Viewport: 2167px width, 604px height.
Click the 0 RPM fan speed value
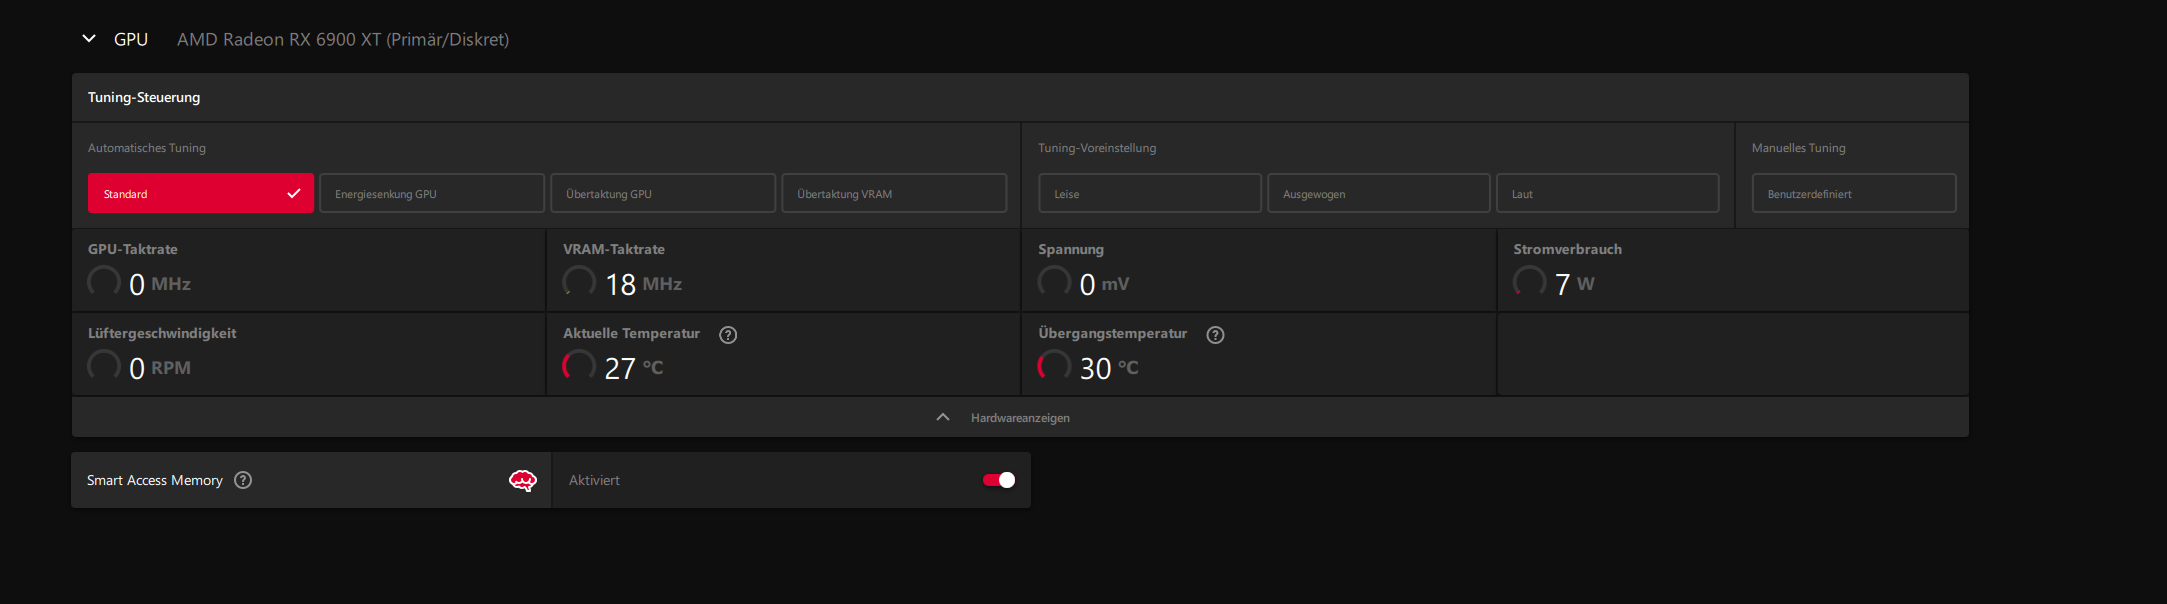pyautogui.click(x=160, y=368)
